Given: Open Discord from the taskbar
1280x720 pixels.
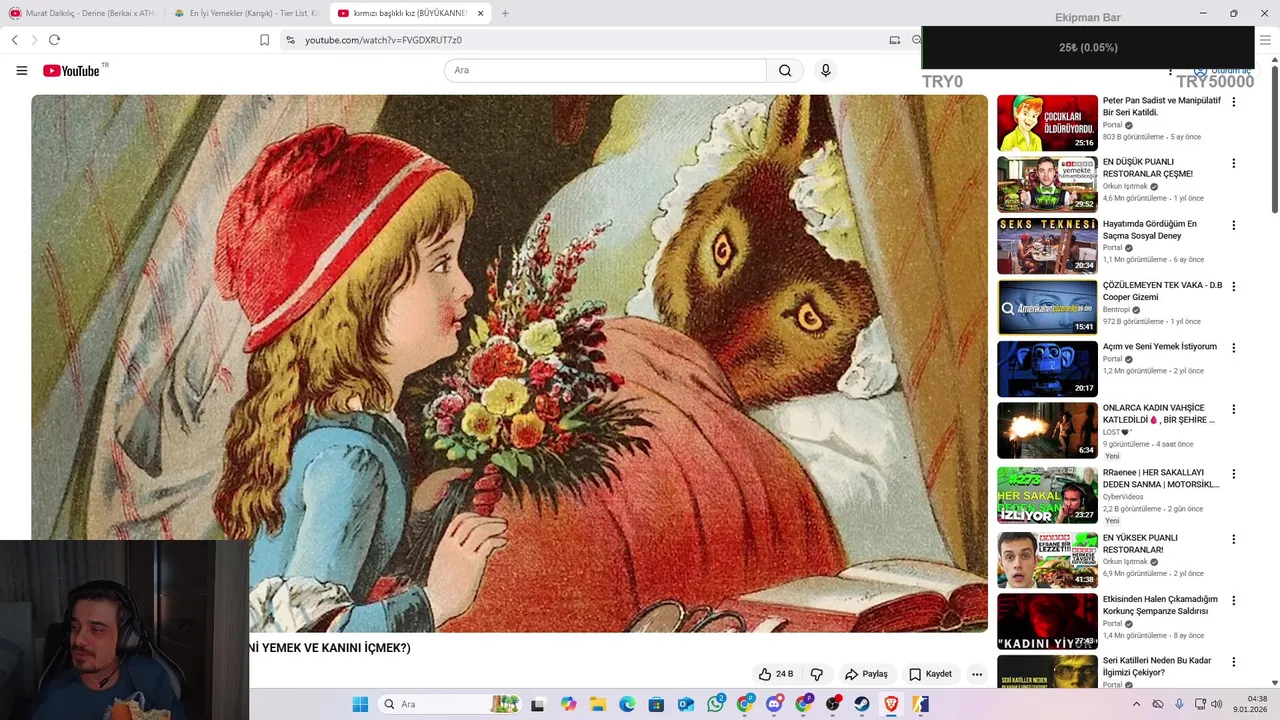Looking at the screenshot, I should [774, 704].
